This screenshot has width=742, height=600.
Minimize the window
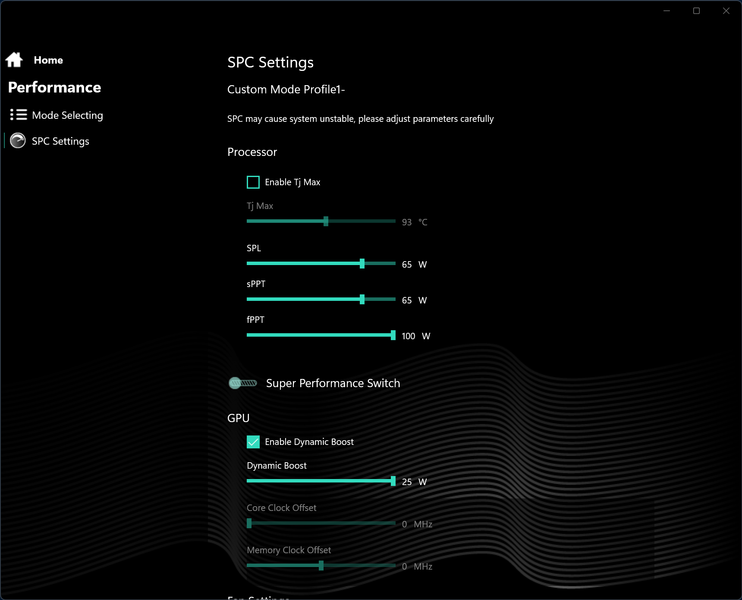pos(667,10)
